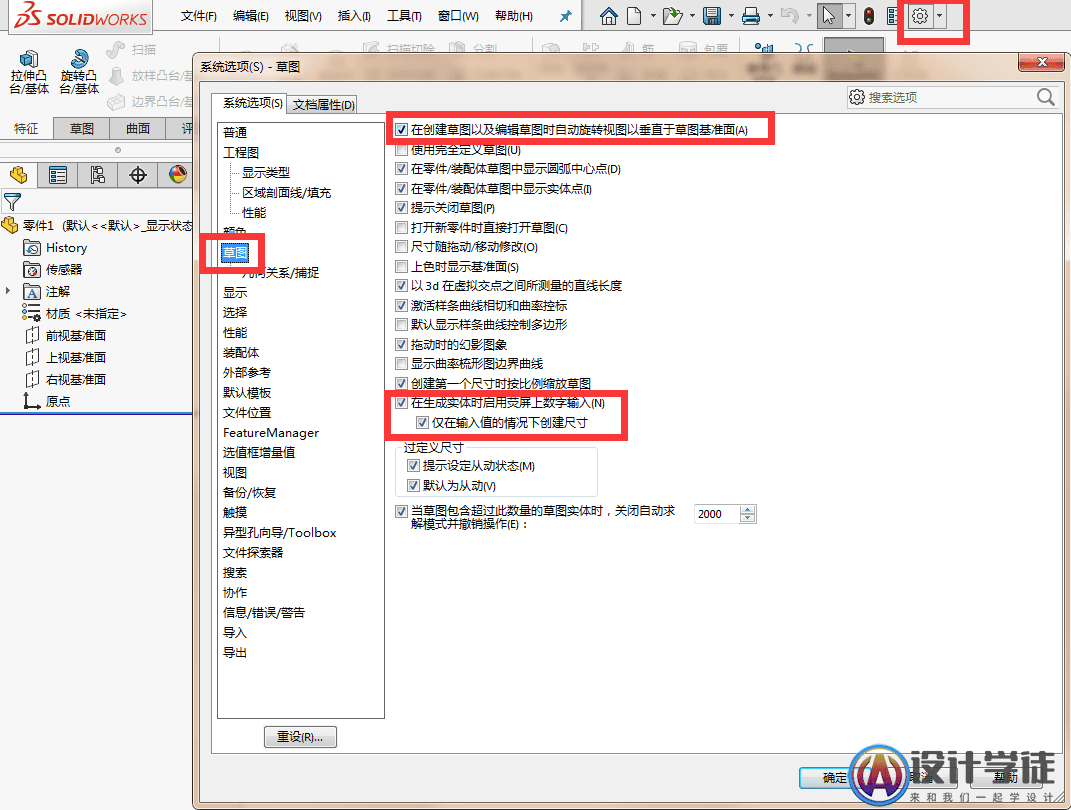Open dropdown arrow next to Save icon
Viewport: 1071px width, 810px height.
pos(732,16)
